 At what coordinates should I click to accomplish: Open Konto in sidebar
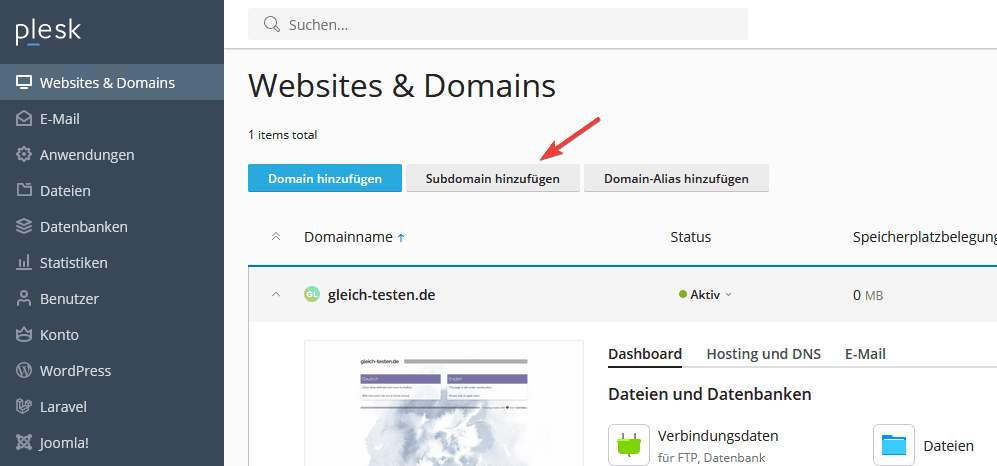click(x=112, y=334)
